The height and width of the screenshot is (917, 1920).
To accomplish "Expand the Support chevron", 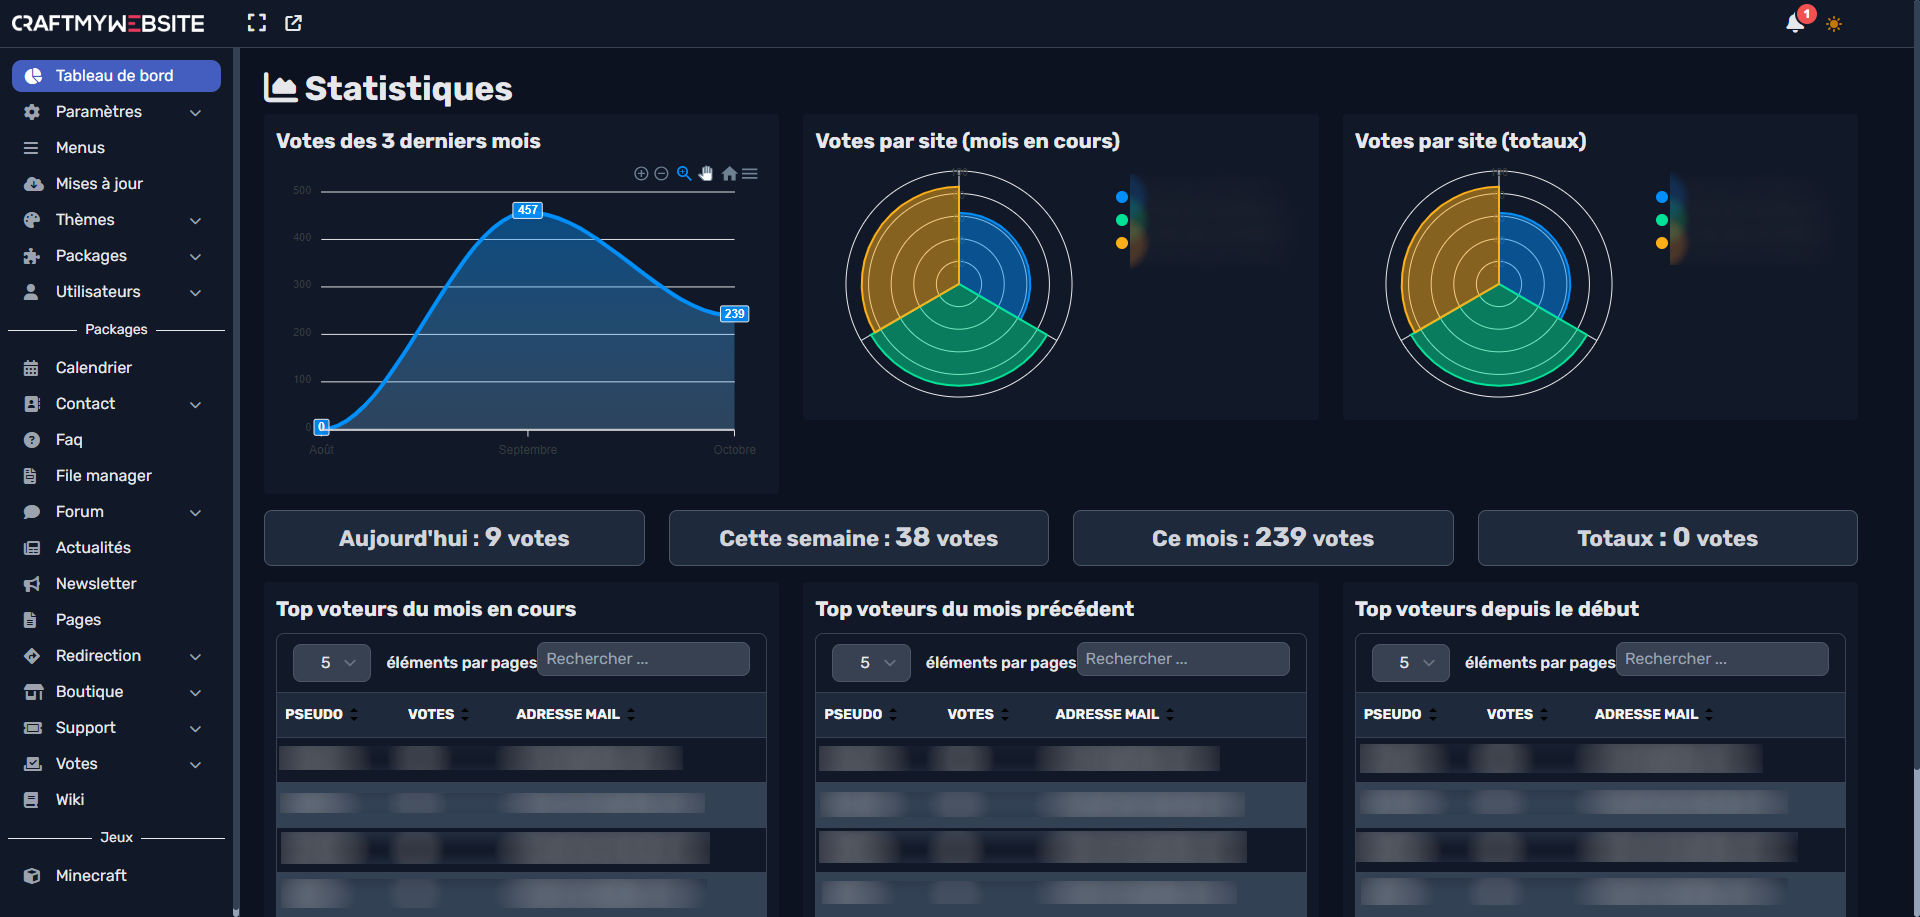I will [196, 728].
